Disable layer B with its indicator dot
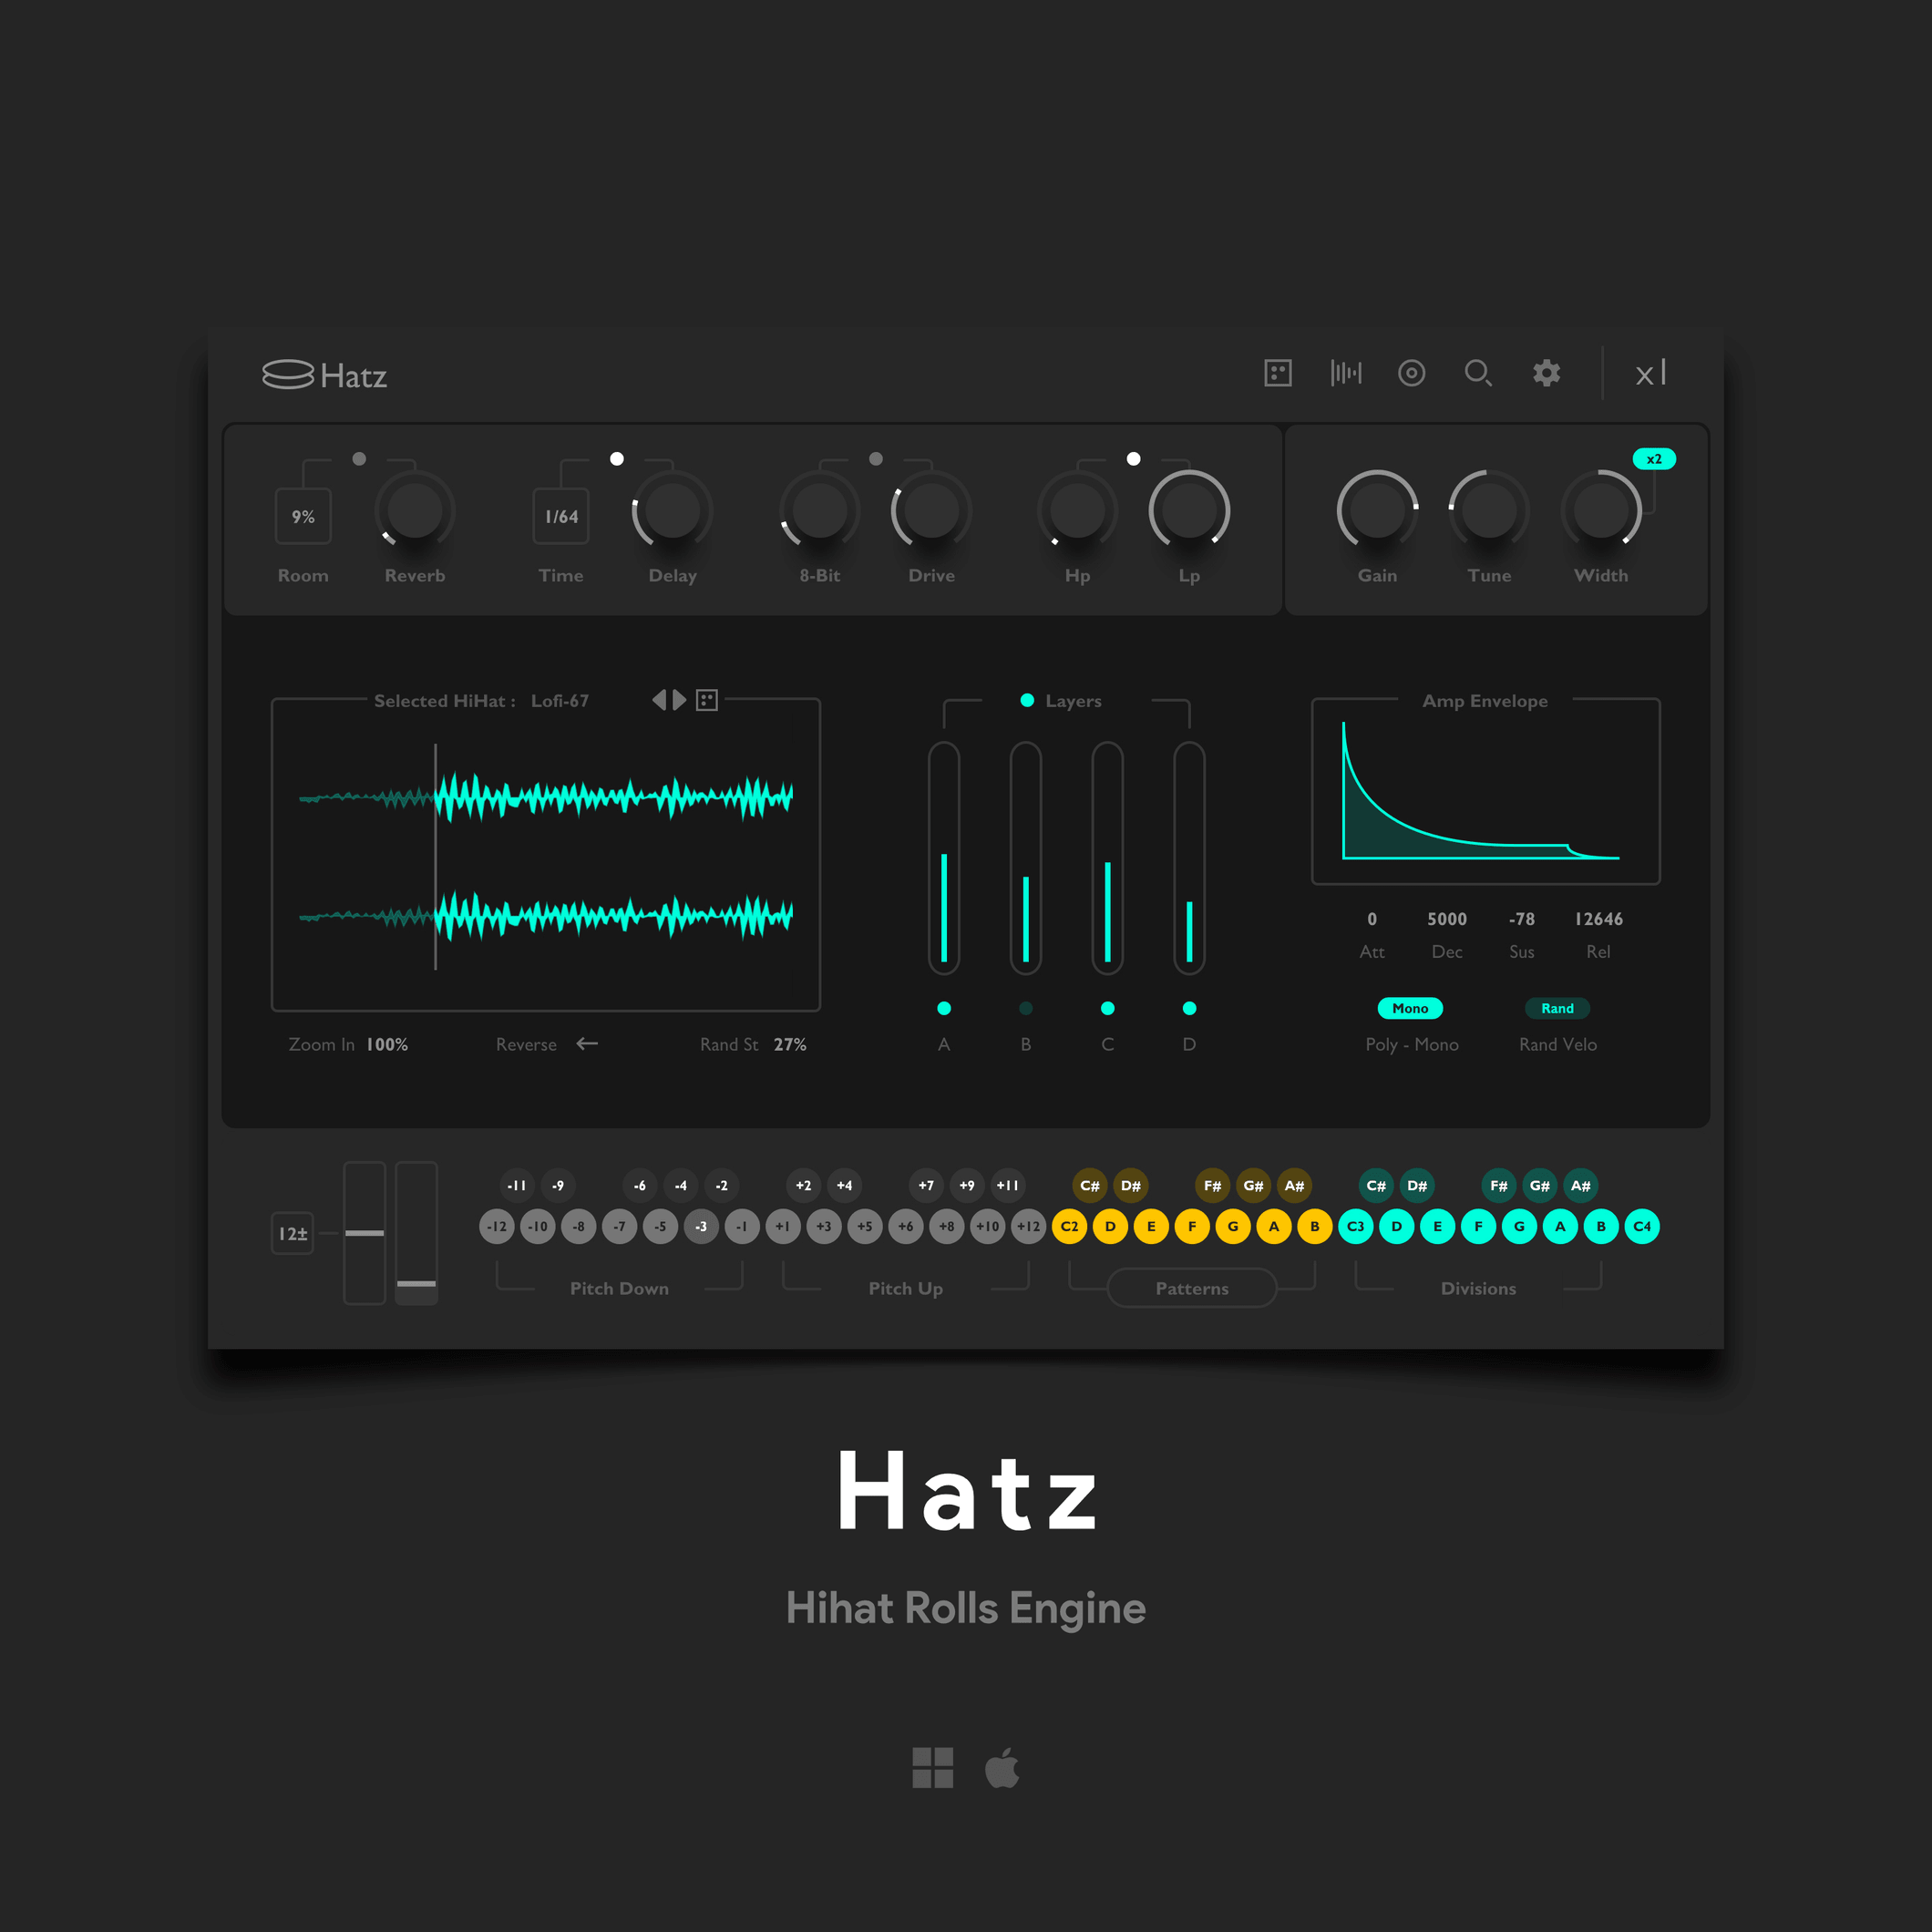 click(x=1026, y=1008)
